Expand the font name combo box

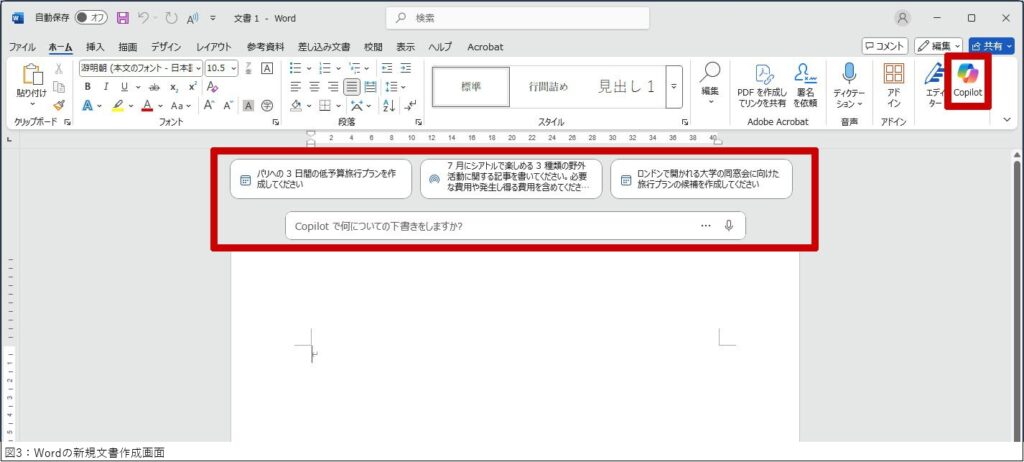[x=198, y=68]
